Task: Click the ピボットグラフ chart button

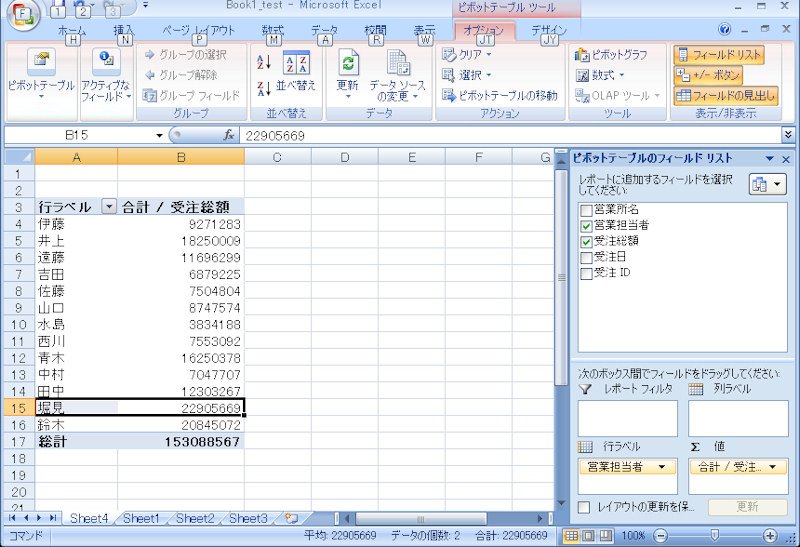Action: (611, 55)
